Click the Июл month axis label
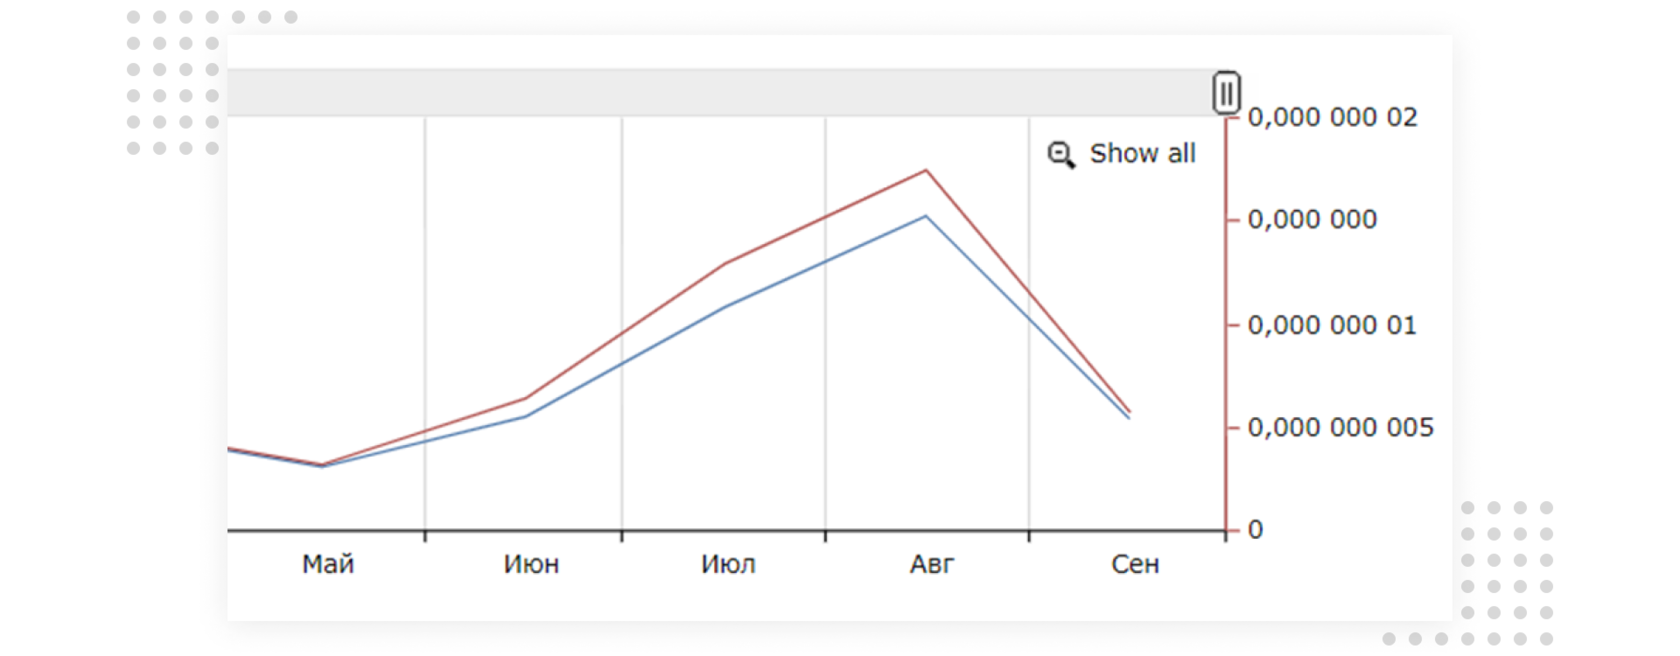 pos(728,565)
